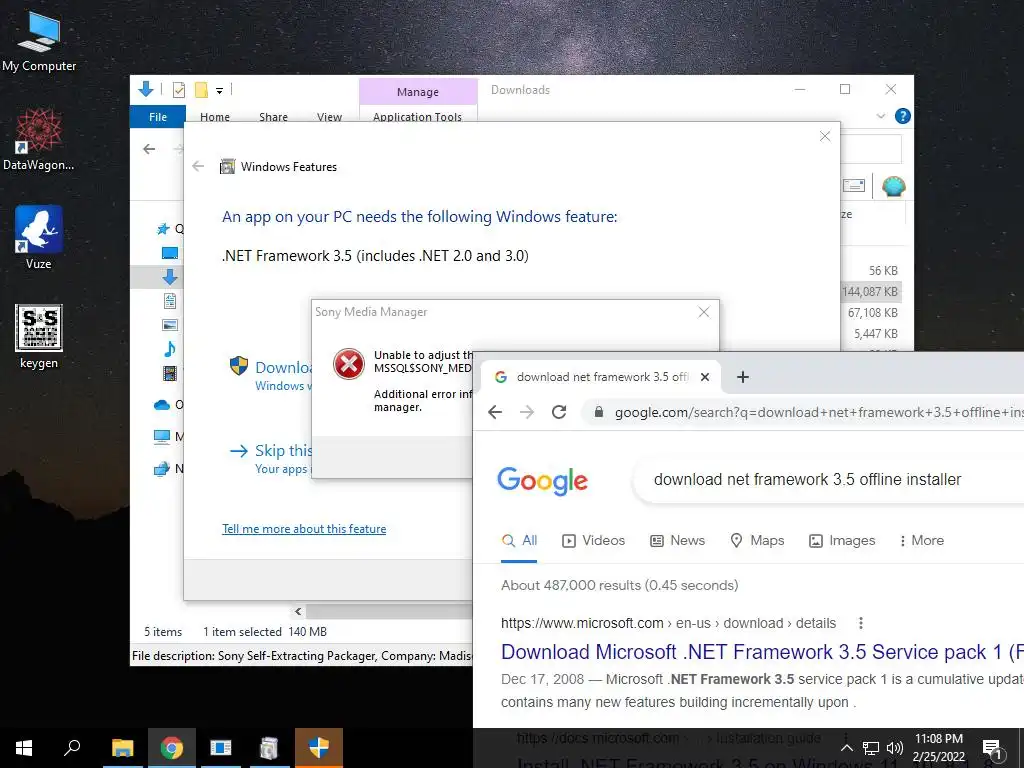Select Downloads folder in Explorer sidebar
The width and height of the screenshot is (1024, 768).
[x=170, y=277]
